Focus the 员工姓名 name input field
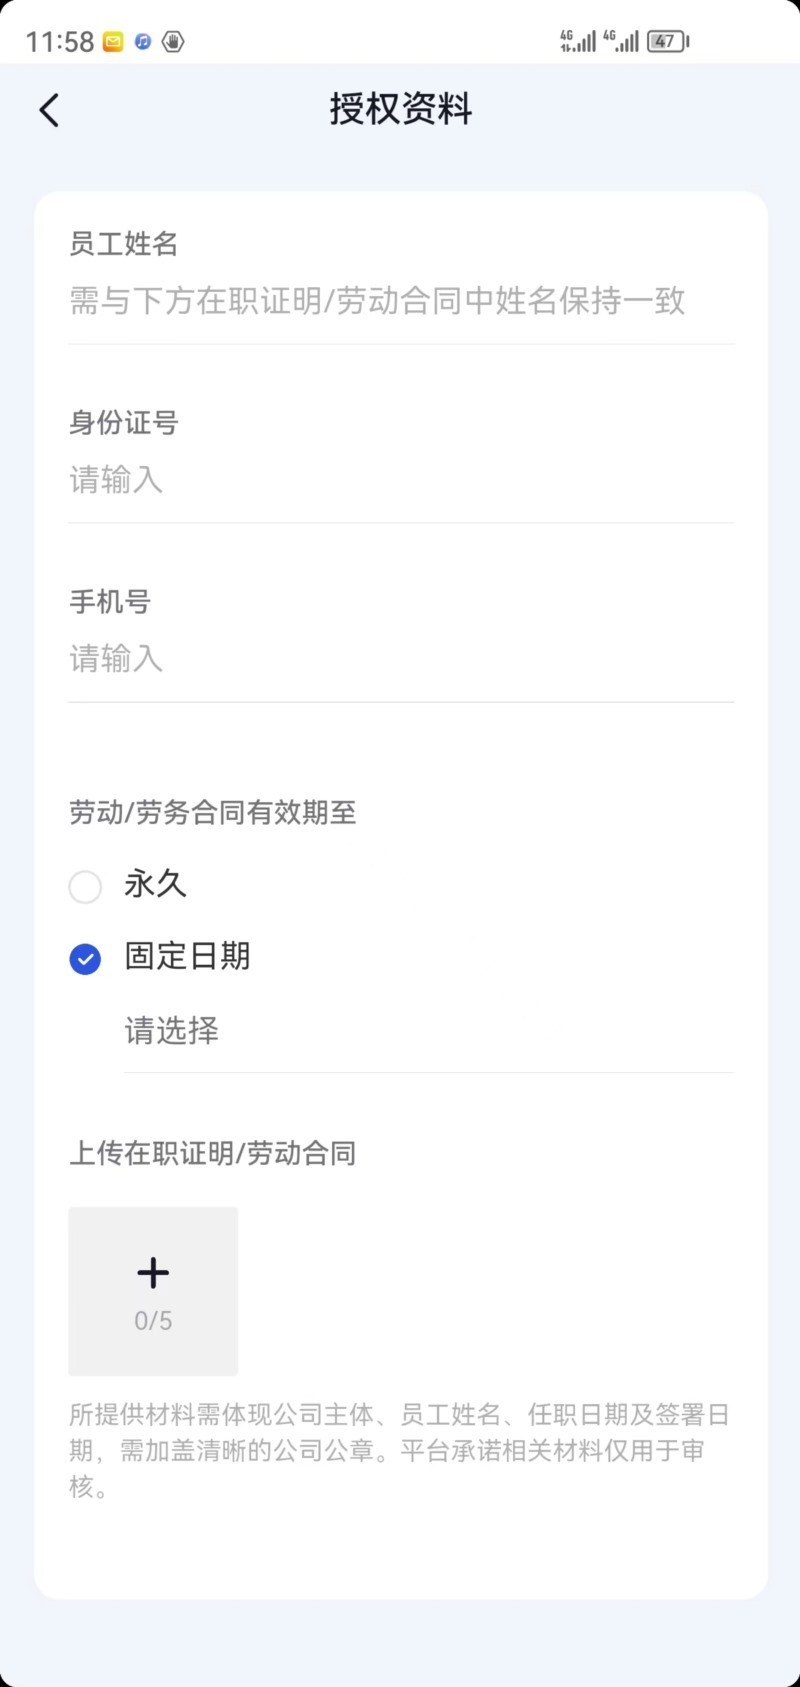Viewport: 800px width, 1687px height. pyautogui.click(x=400, y=301)
